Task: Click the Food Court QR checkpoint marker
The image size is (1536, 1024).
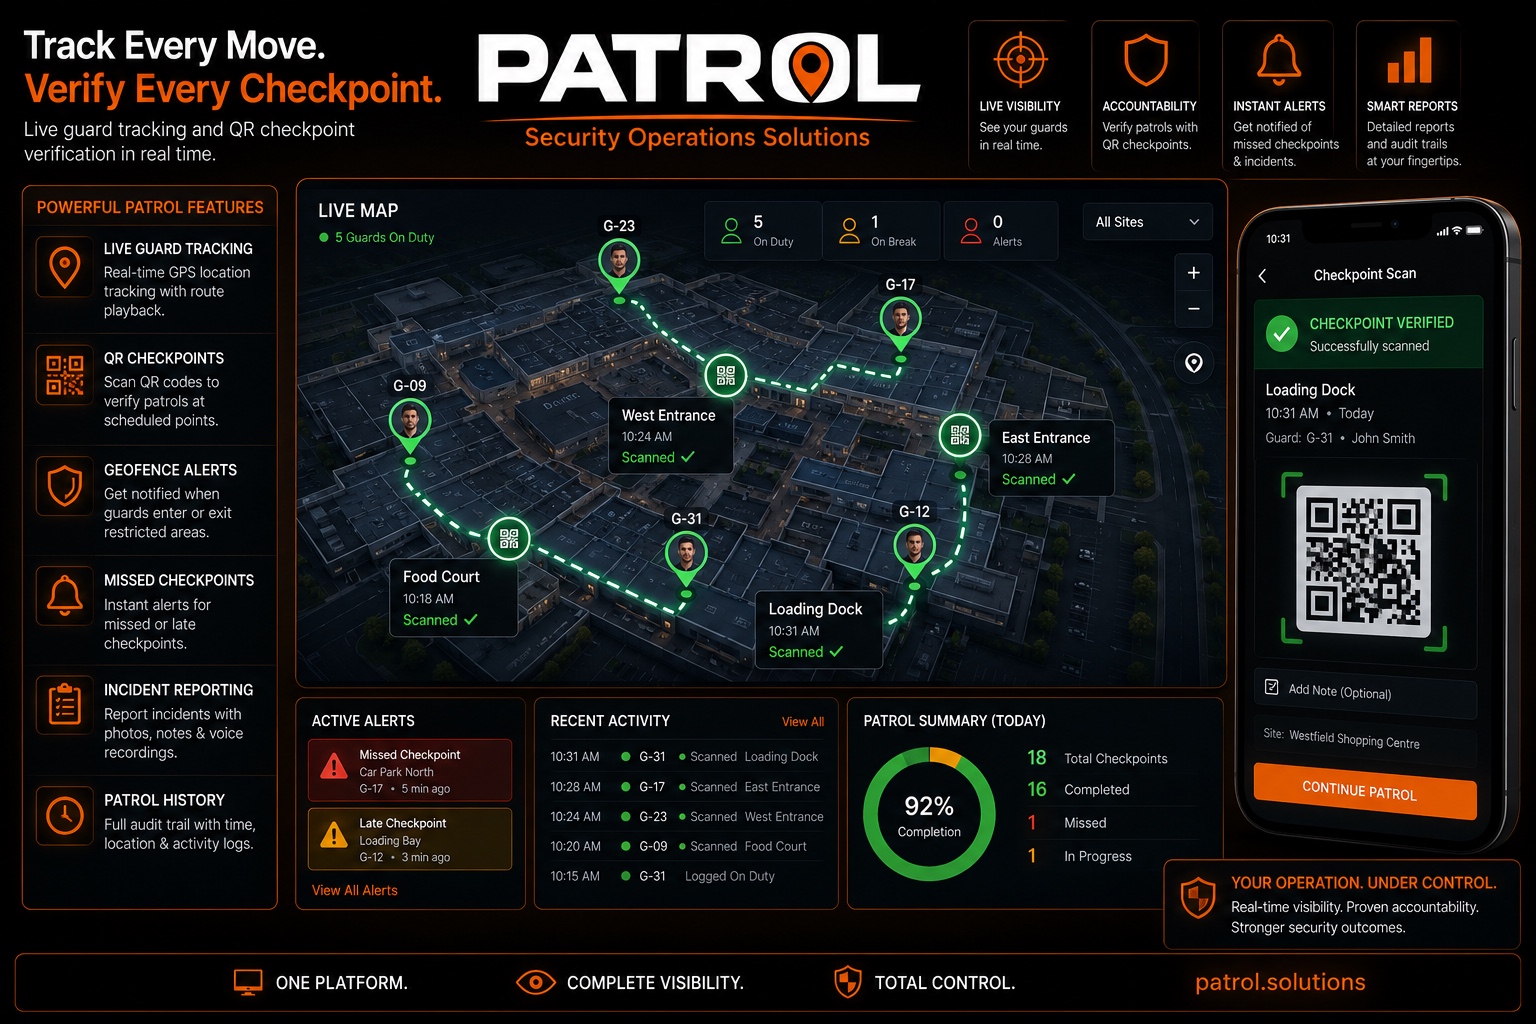Action: pos(509,540)
